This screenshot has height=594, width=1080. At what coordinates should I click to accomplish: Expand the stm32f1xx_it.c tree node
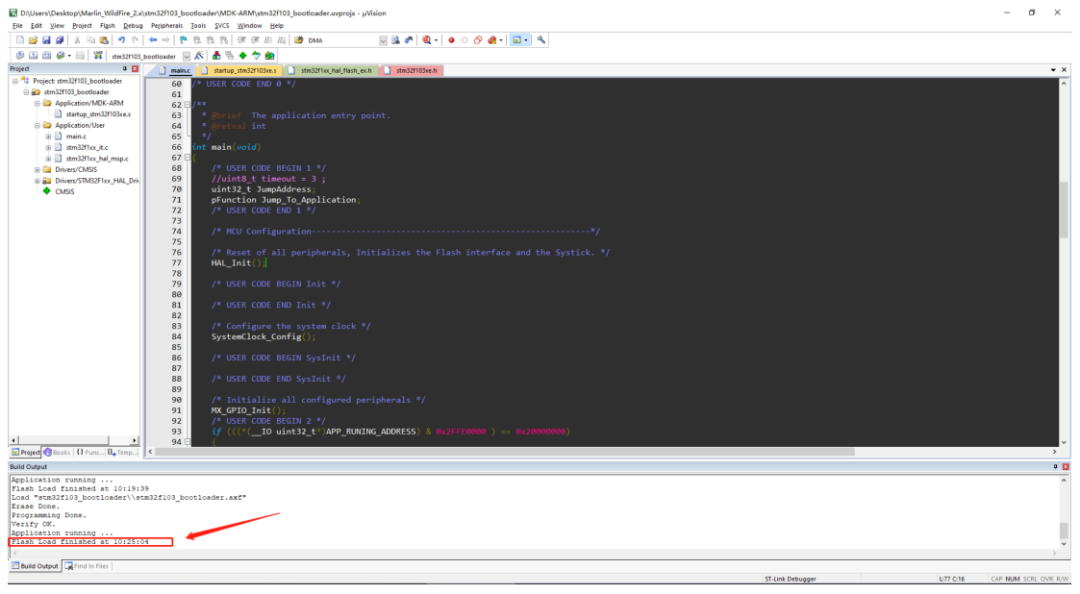point(48,147)
